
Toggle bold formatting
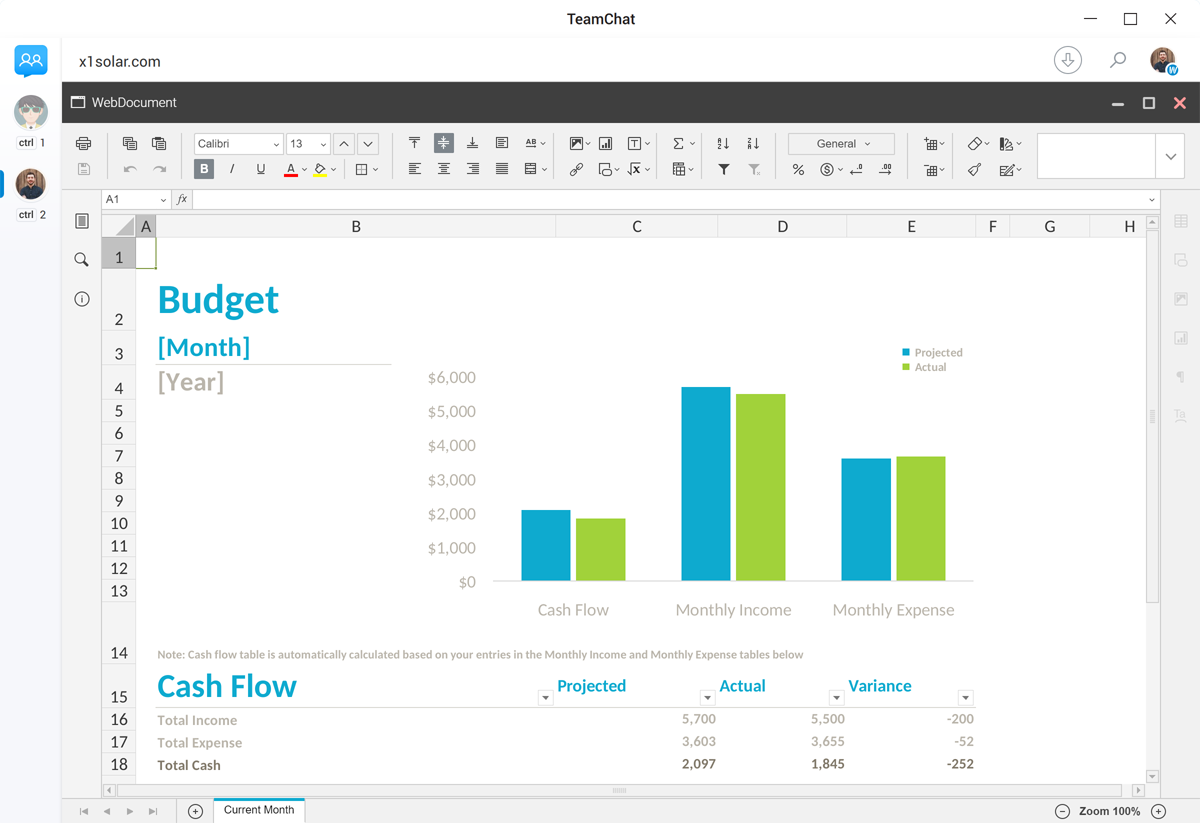coord(204,170)
